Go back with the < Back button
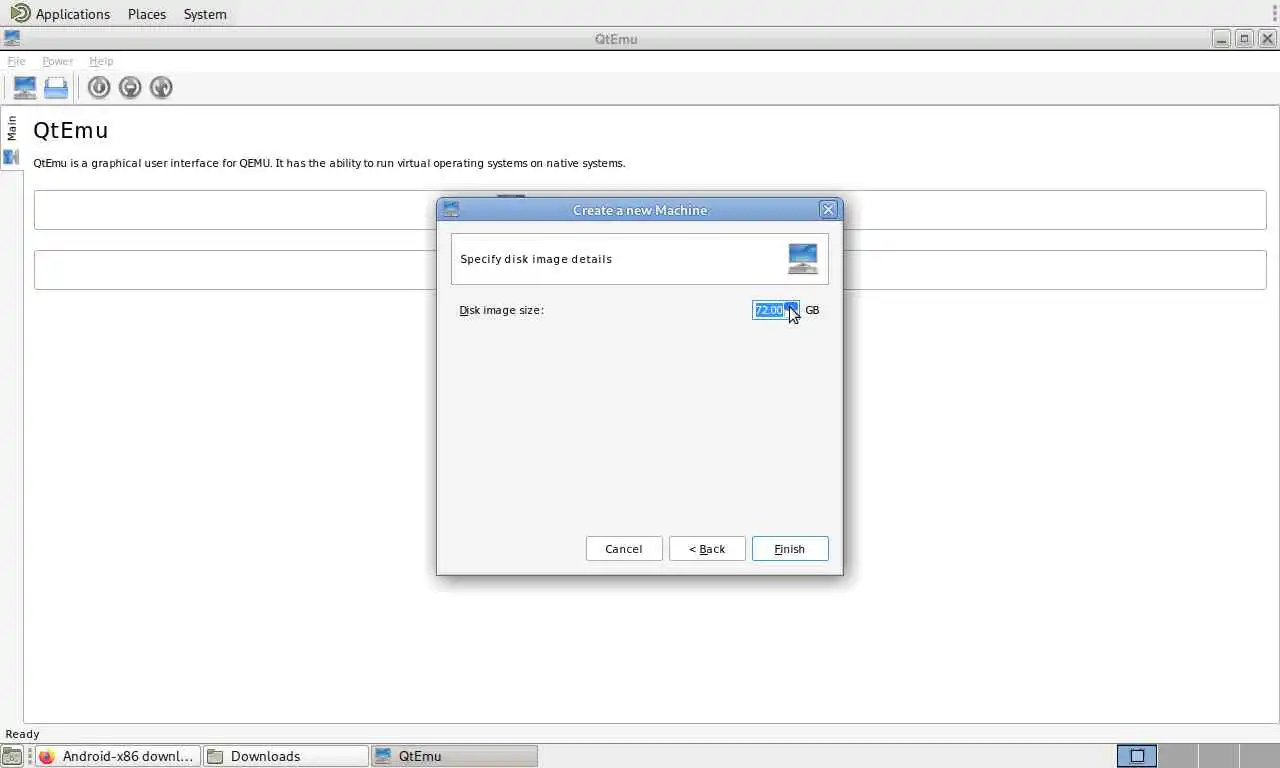1280x768 pixels. point(707,549)
